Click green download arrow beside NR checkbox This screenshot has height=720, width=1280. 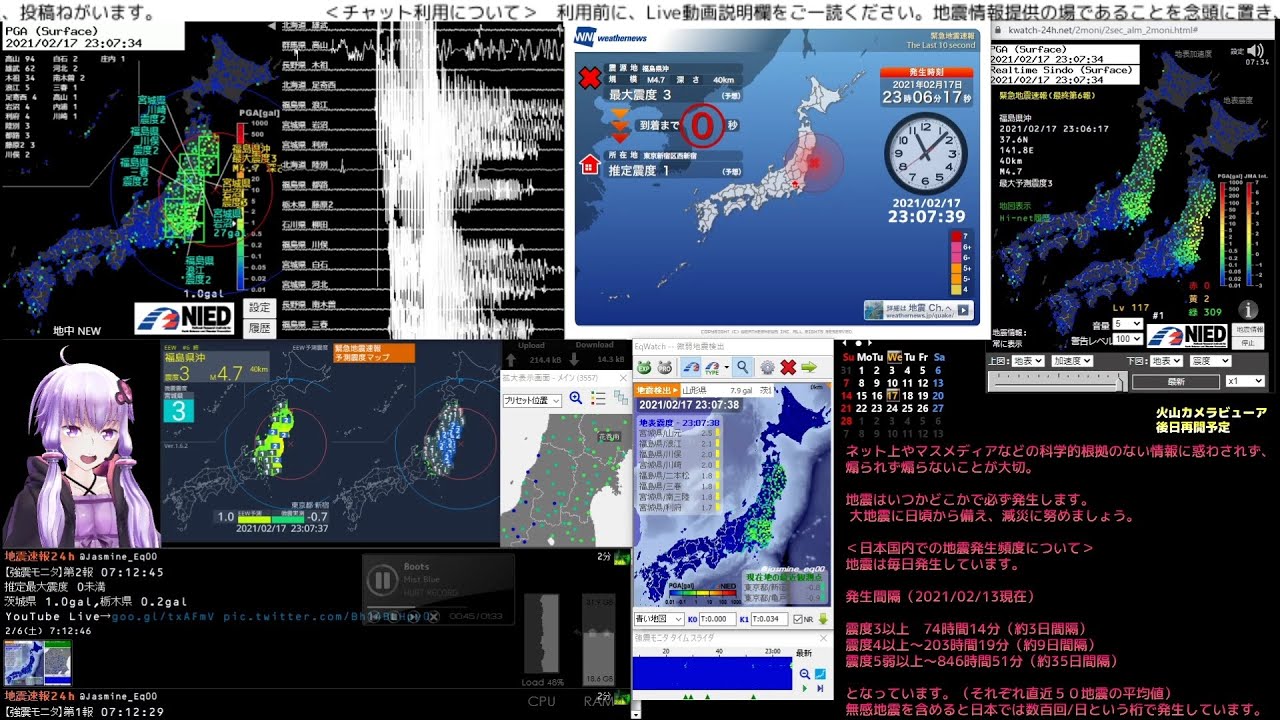[x=822, y=619]
